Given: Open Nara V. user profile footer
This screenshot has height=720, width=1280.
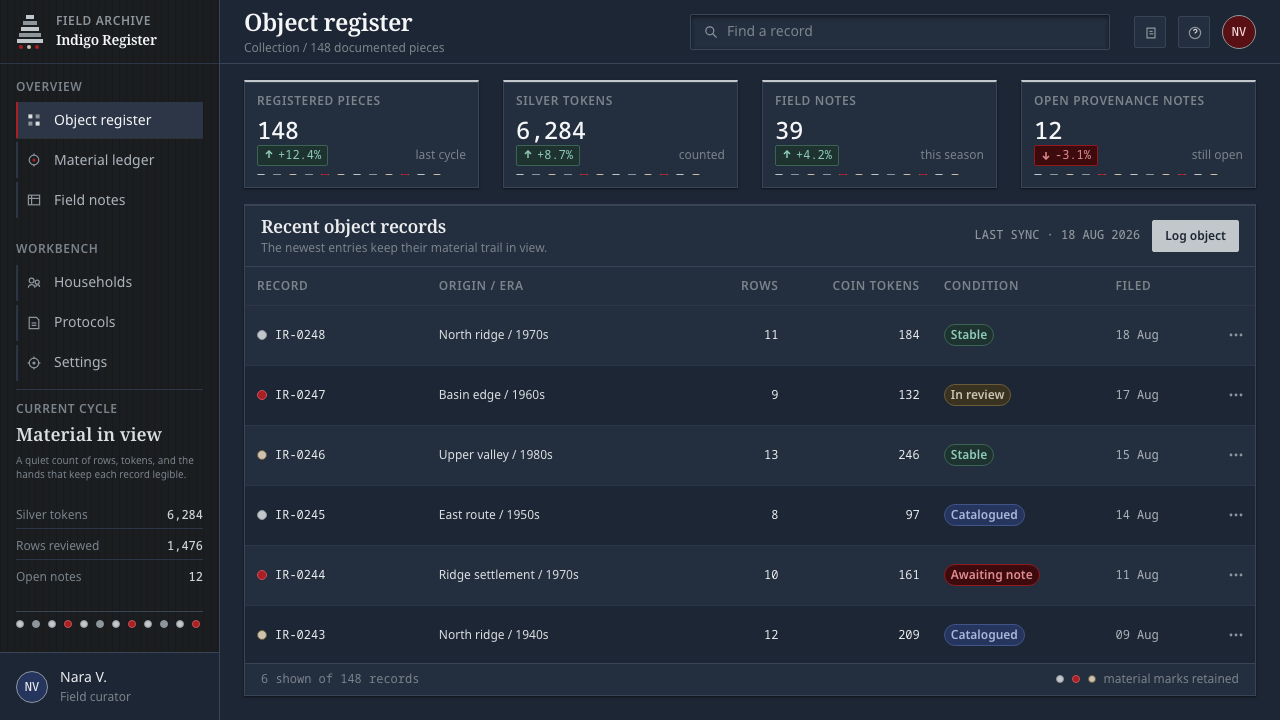Looking at the screenshot, I should pos(110,687).
